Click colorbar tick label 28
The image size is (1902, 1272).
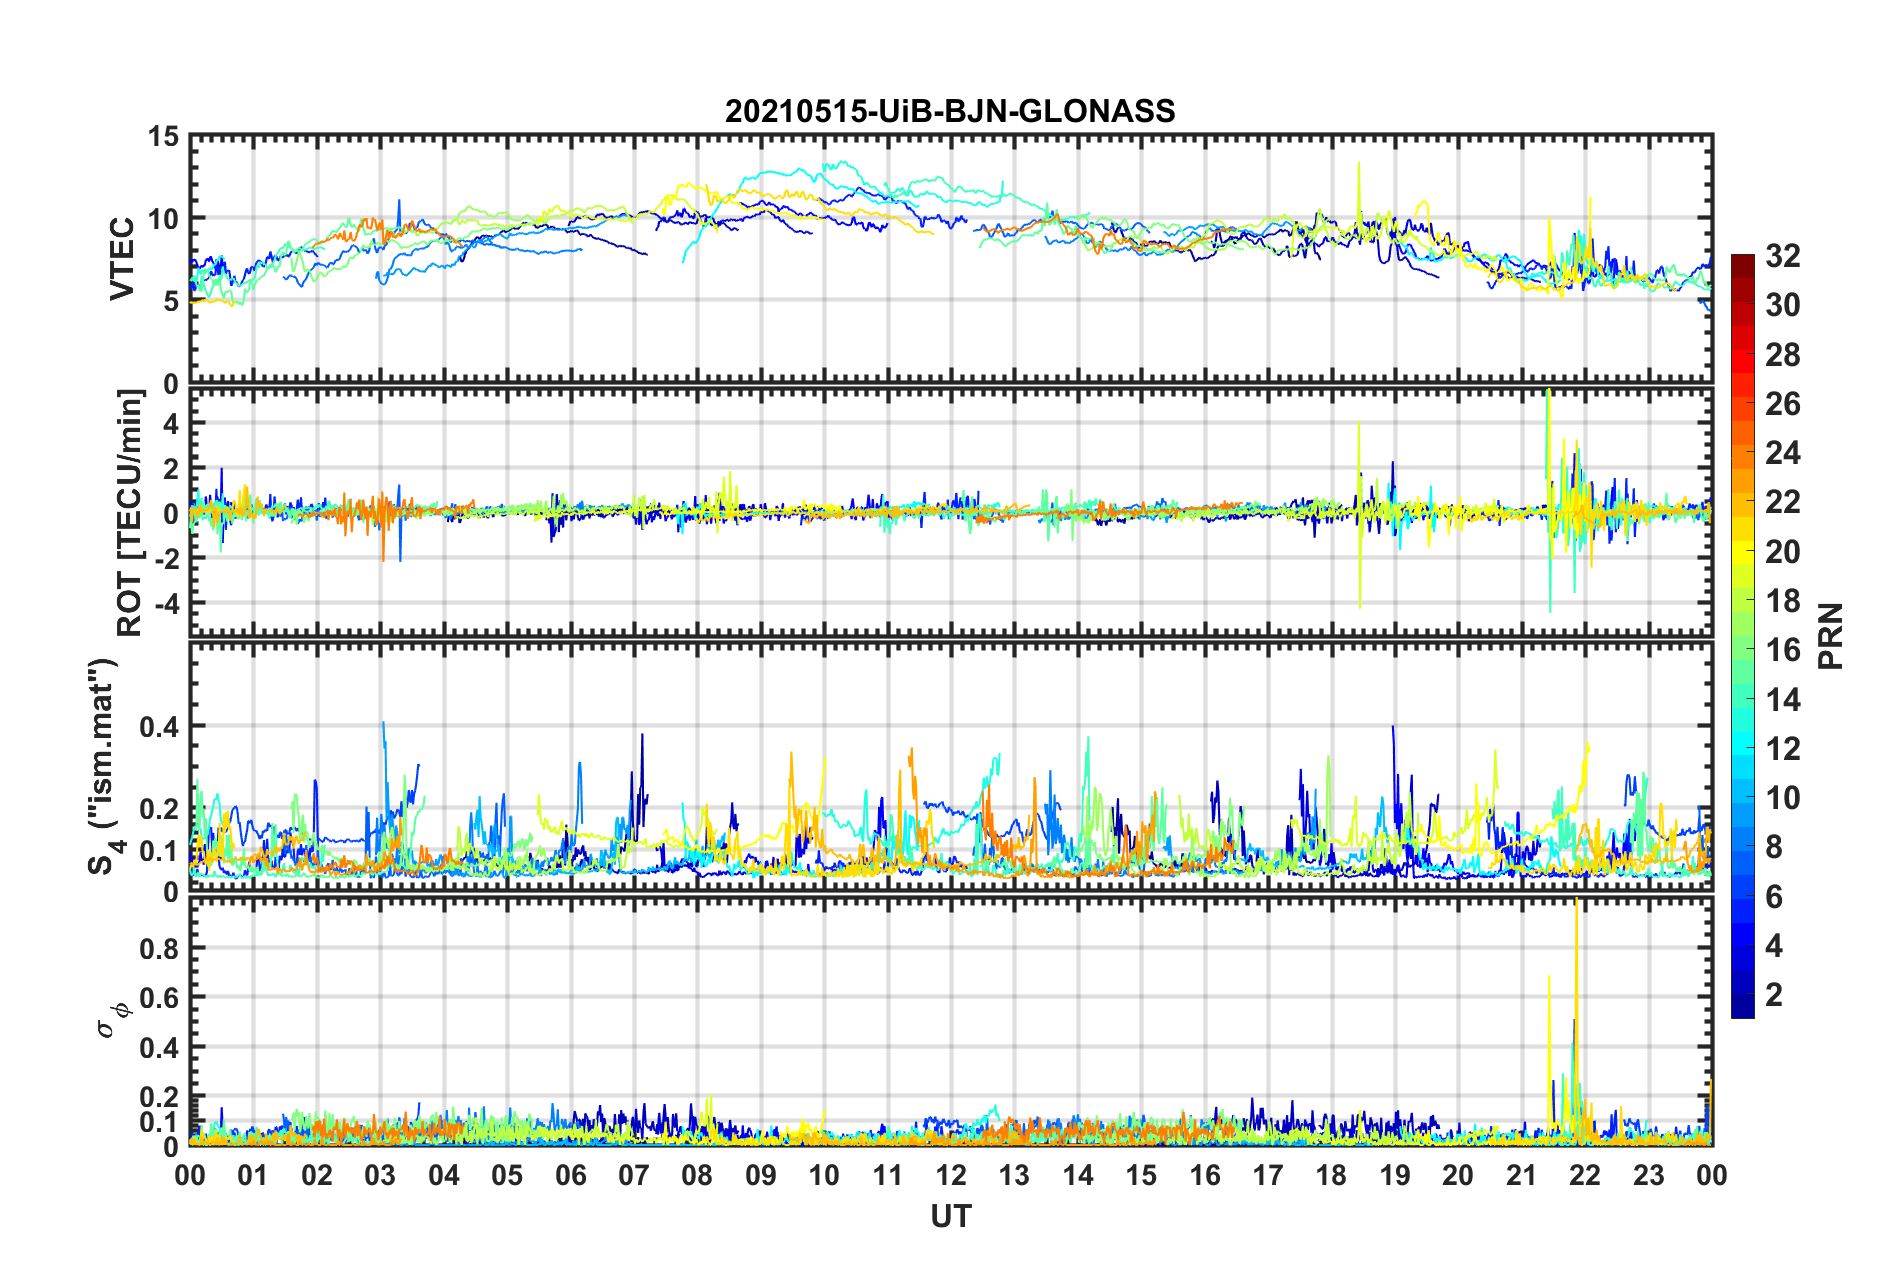click(x=1782, y=355)
